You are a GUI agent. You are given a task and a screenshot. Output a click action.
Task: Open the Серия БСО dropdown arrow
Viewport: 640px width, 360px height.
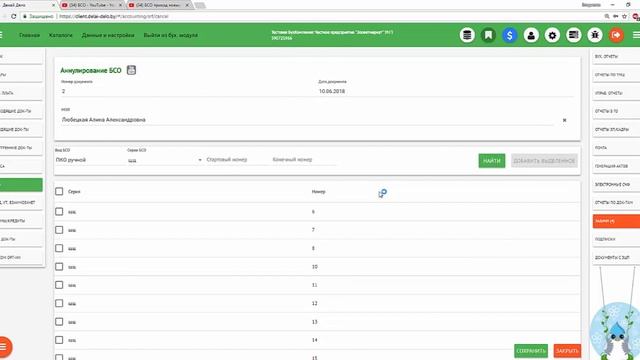[x=200, y=160]
